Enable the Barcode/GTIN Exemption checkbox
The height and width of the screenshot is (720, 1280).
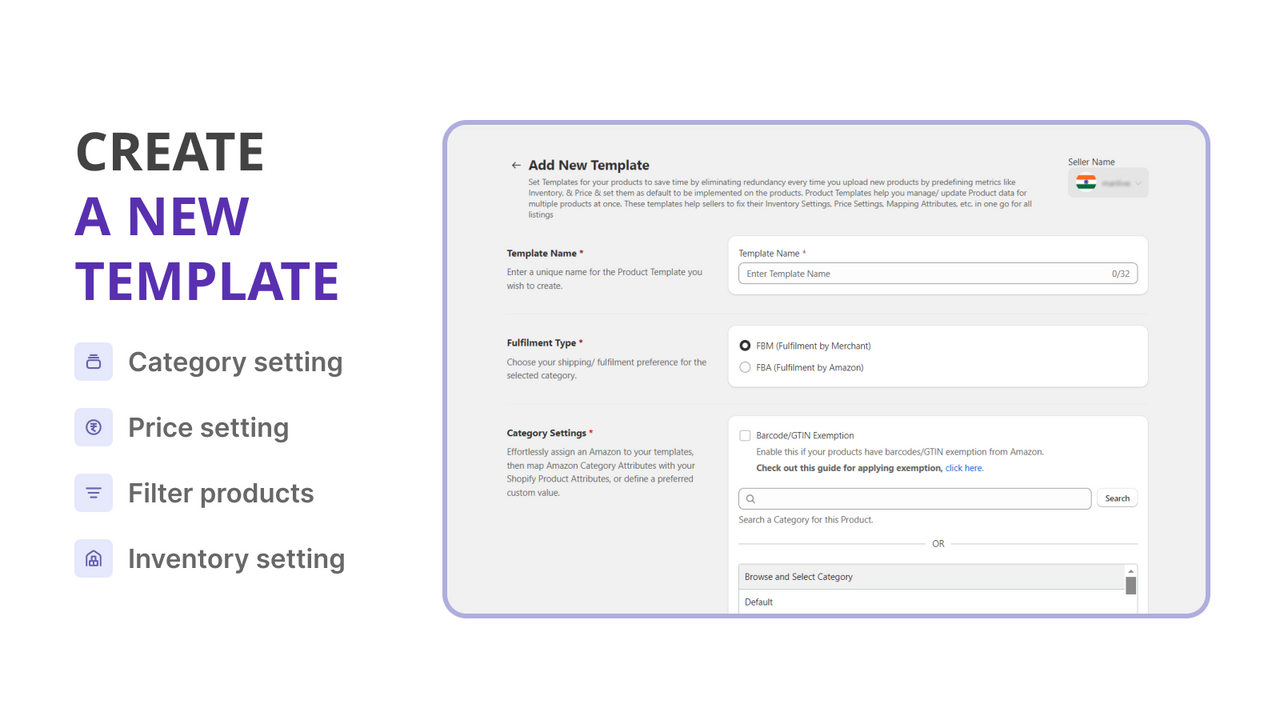(745, 436)
